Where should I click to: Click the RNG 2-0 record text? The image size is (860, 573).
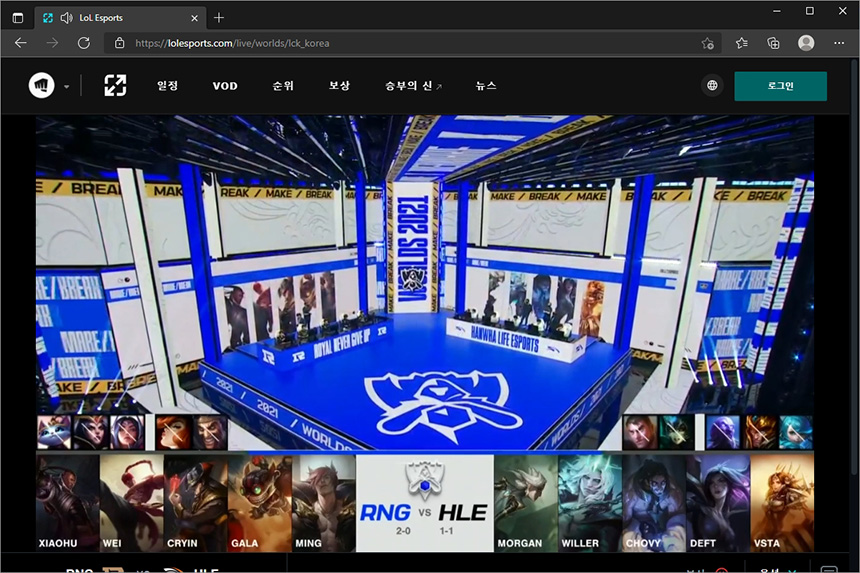[x=403, y=531]
